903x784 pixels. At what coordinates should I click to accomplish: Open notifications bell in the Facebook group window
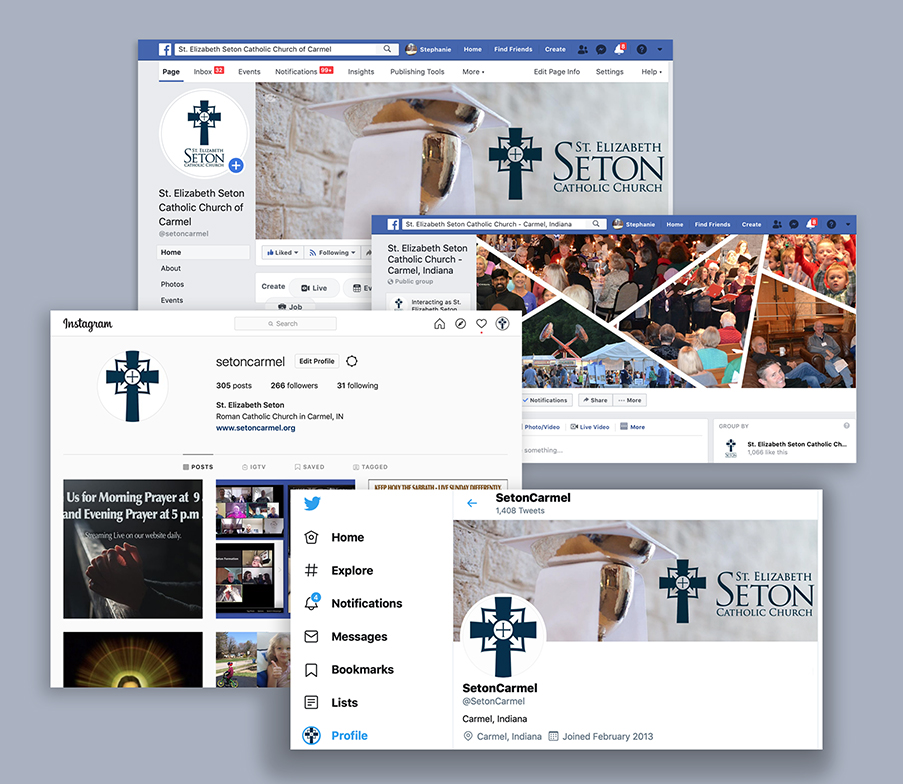811,224
